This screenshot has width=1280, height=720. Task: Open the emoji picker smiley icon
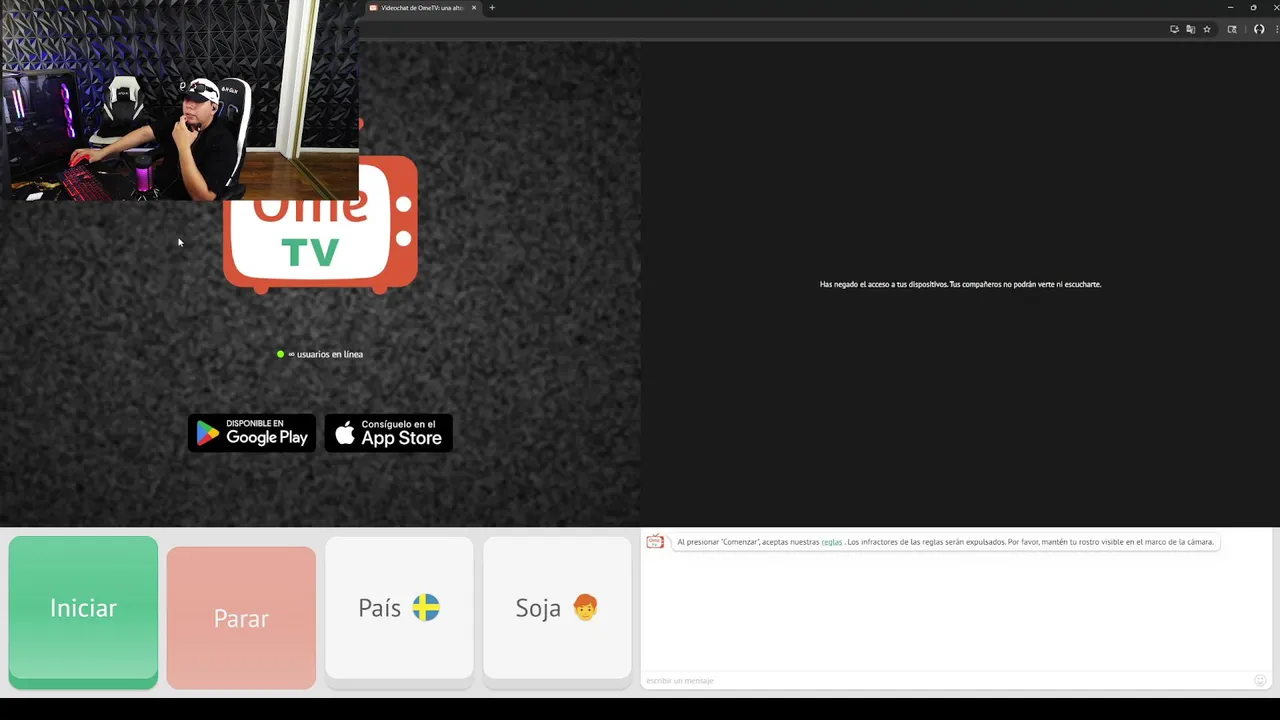pyautogui.click(x=1260, y=680)
